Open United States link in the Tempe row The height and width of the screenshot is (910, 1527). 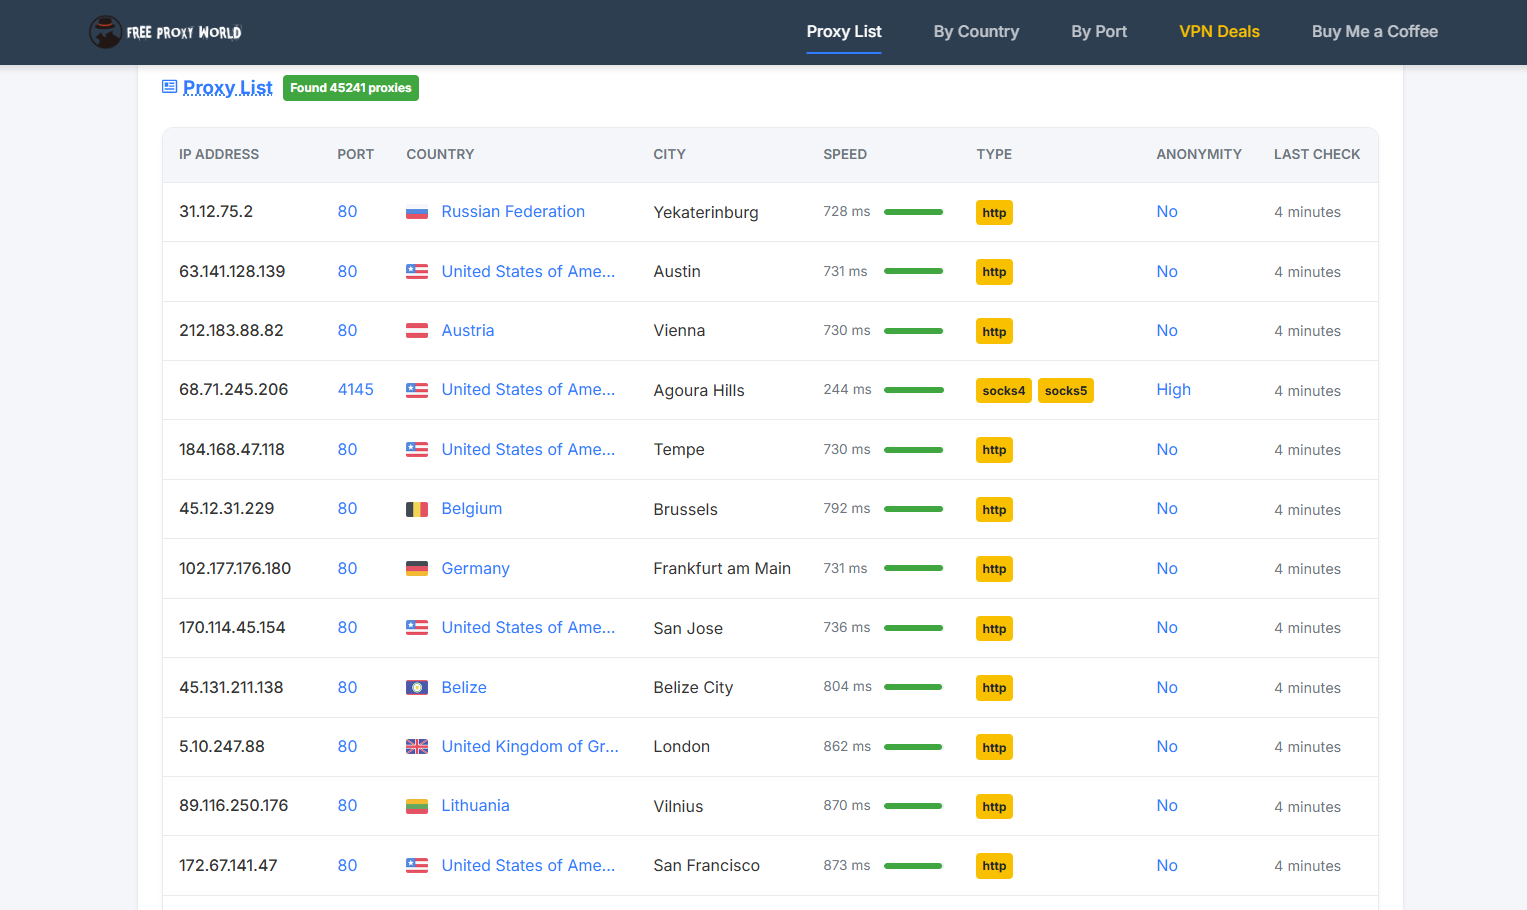(x=528, y=449)
